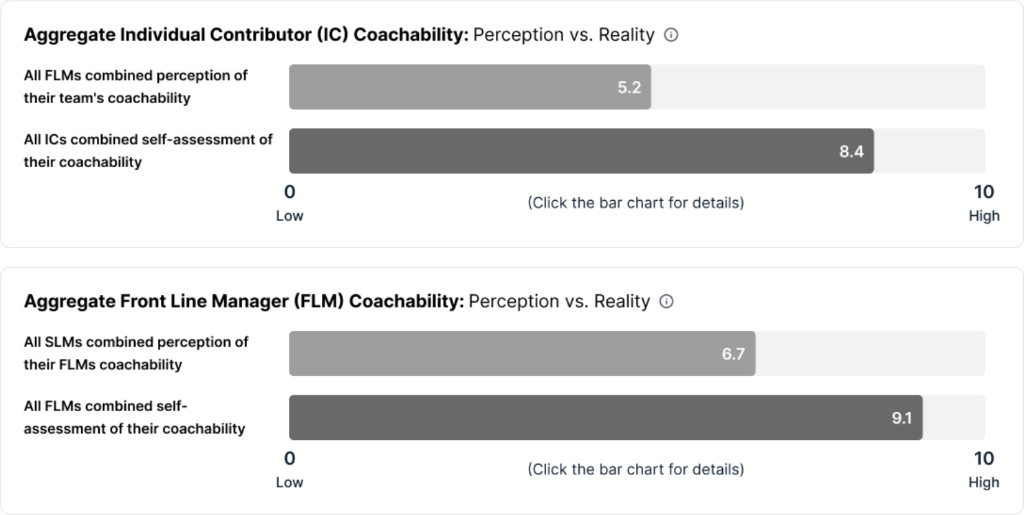Click the 9.1 score value label
This screenshot has width=1024, height=515.
coord(902,418)
